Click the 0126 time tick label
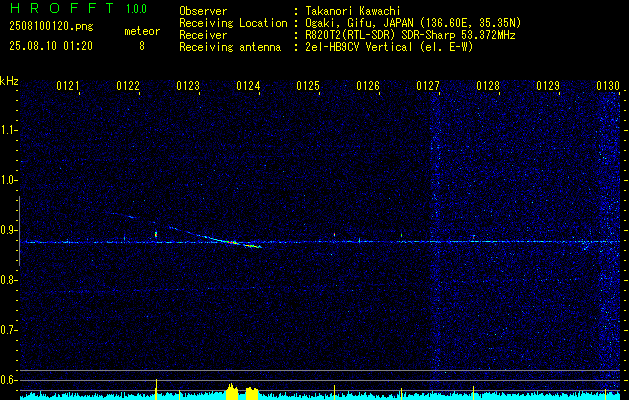This screenshot has width=629, height=400. point(368,86)
